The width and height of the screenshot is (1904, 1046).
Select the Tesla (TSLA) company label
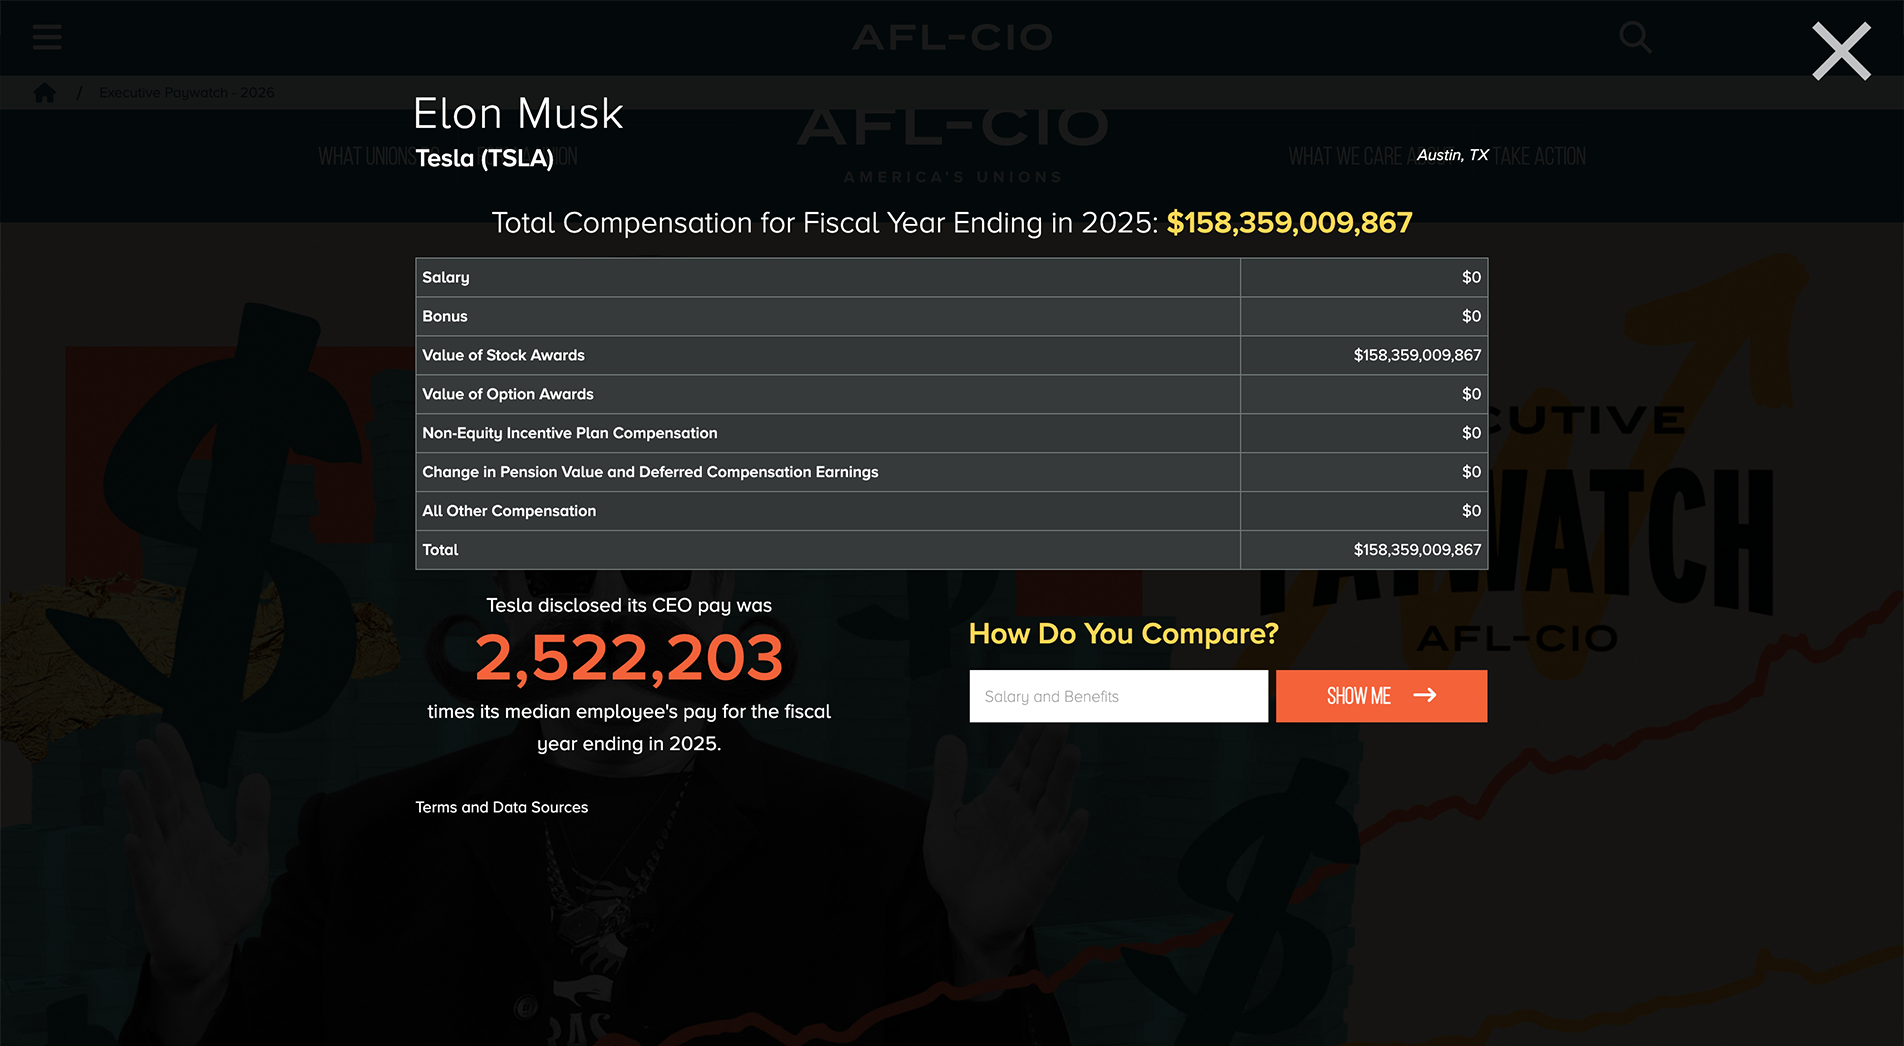tap(485, 158)
